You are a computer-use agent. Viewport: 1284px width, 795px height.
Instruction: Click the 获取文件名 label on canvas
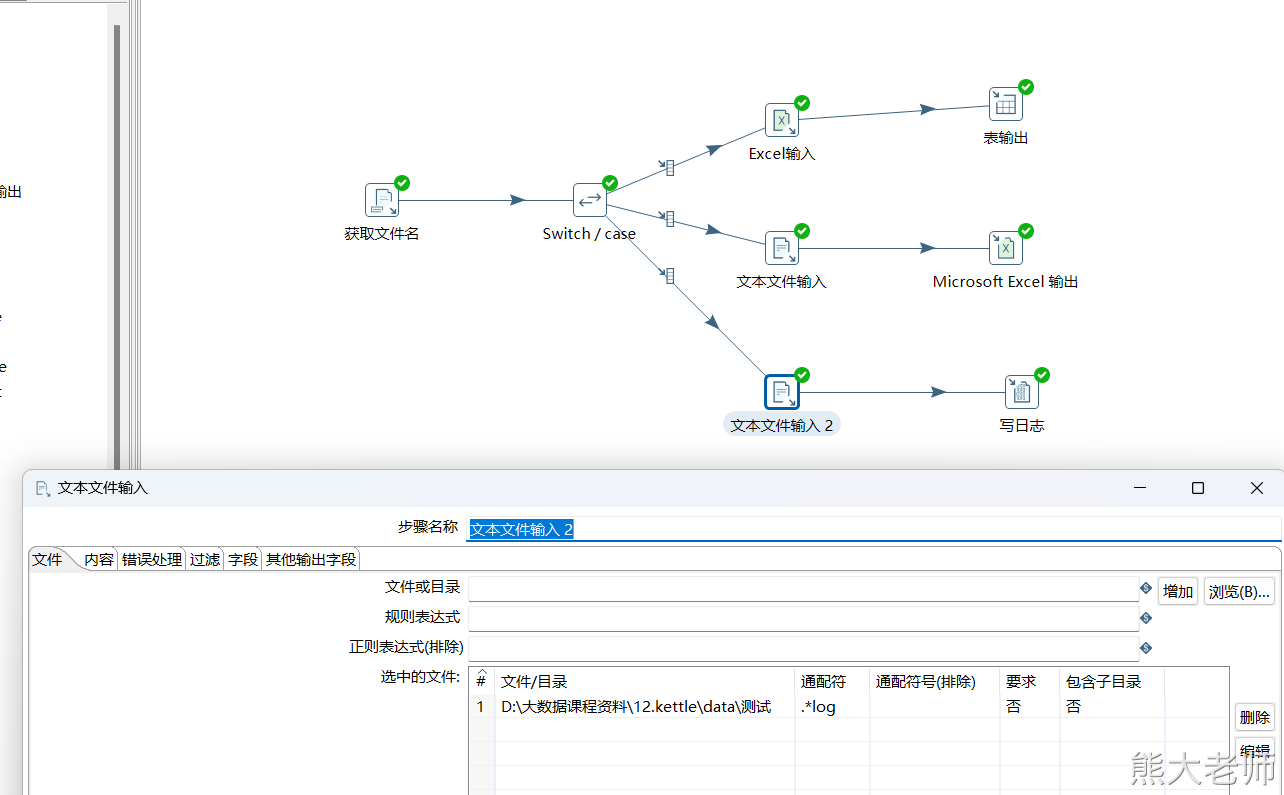(382, 234)
